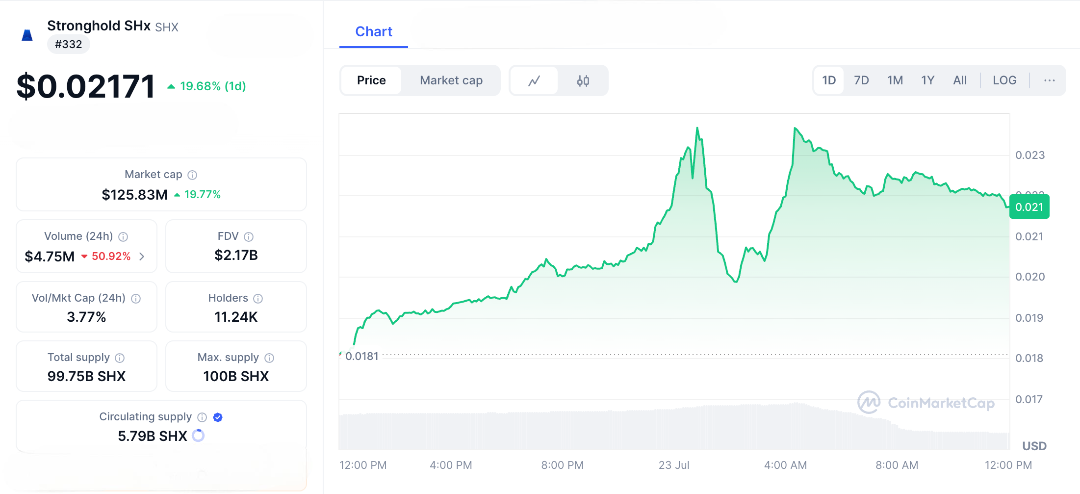Click the 0.0181 opening price marker

click(362, 356)
